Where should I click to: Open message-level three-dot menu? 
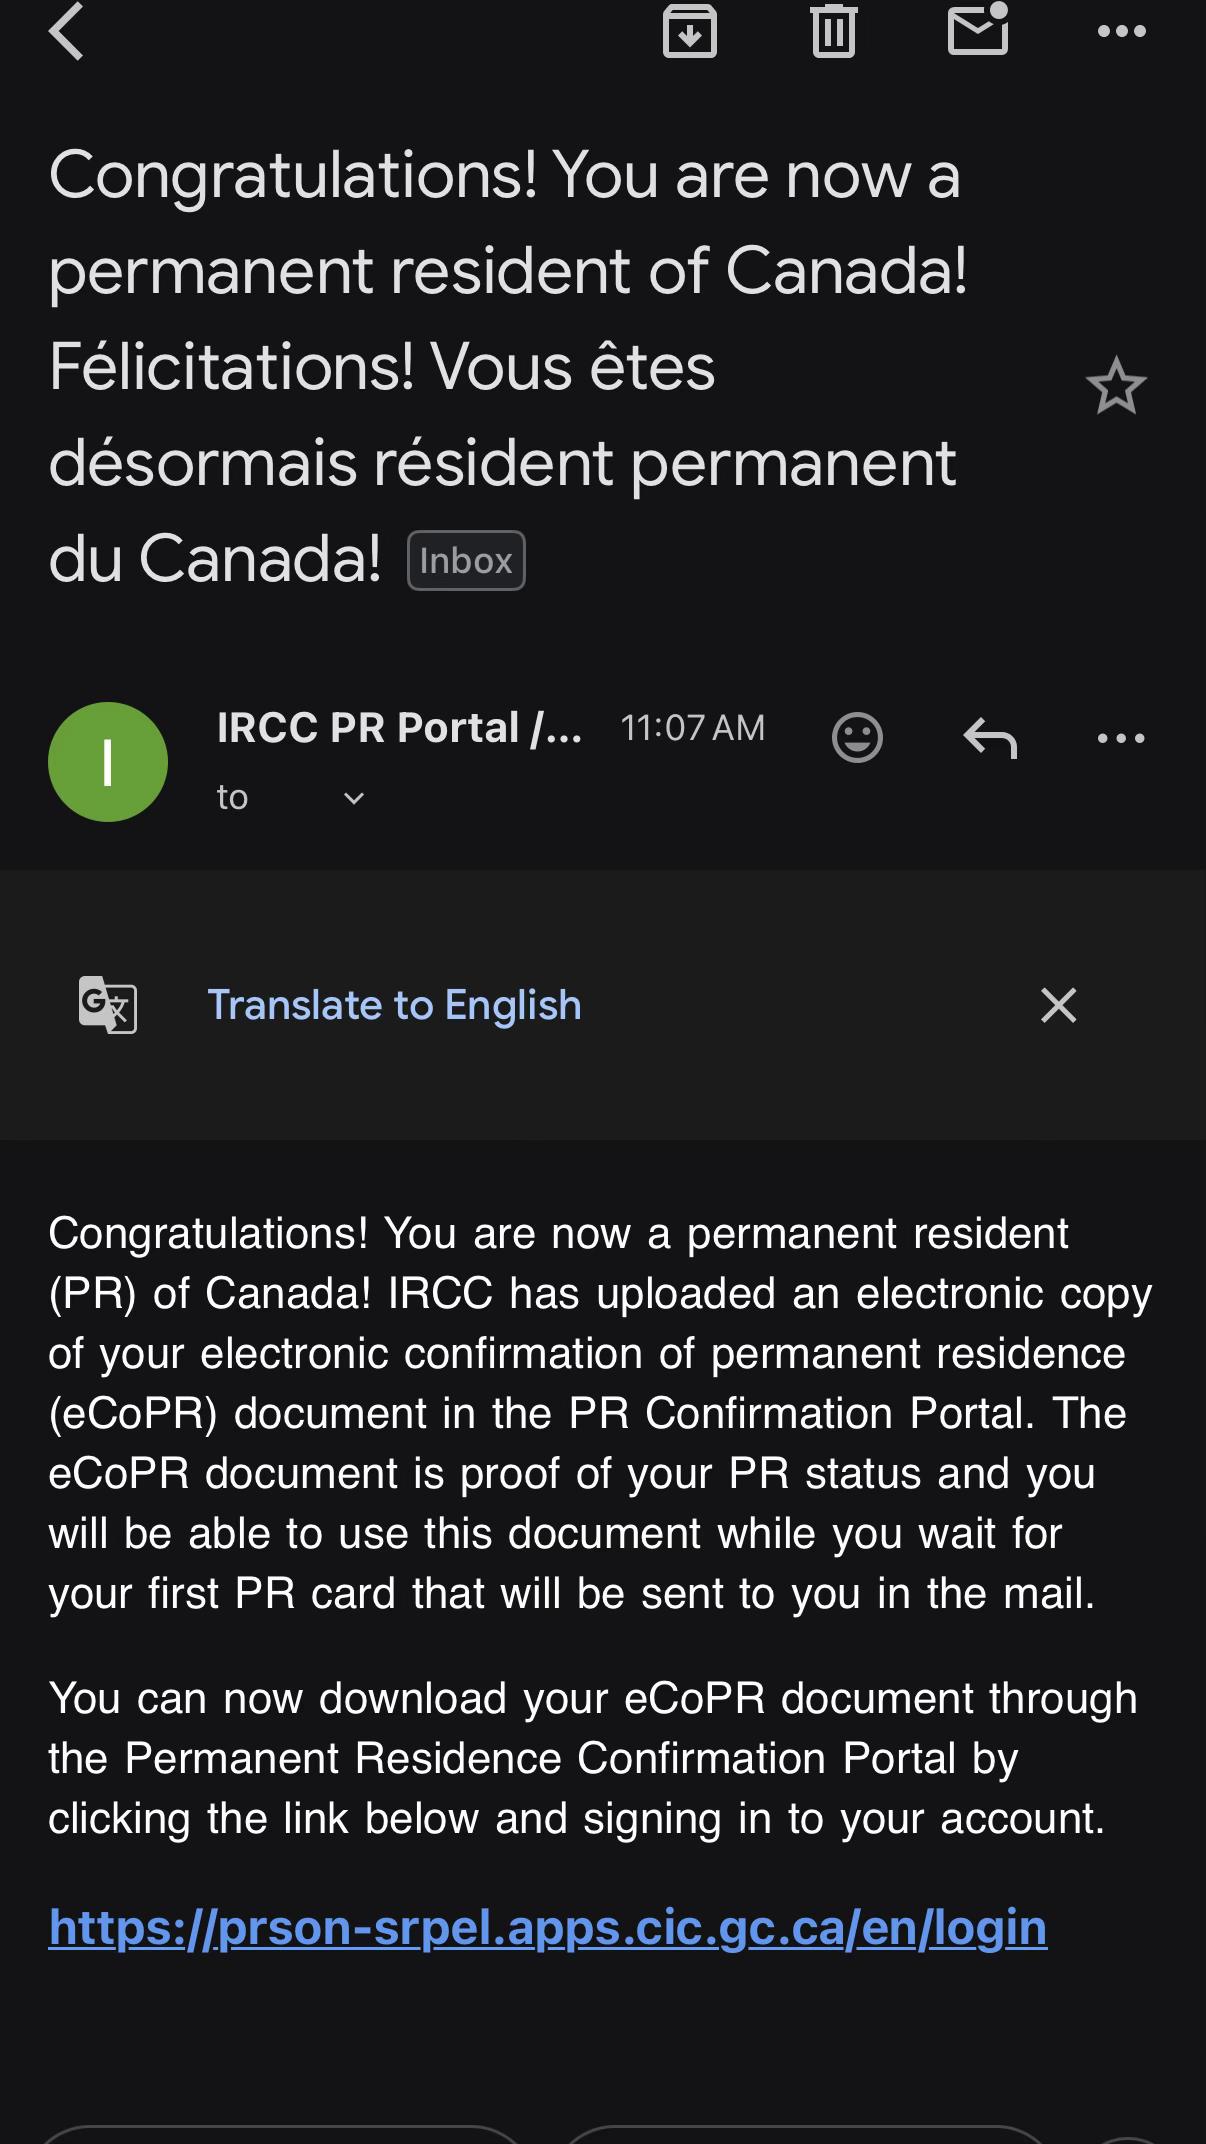1121,738
